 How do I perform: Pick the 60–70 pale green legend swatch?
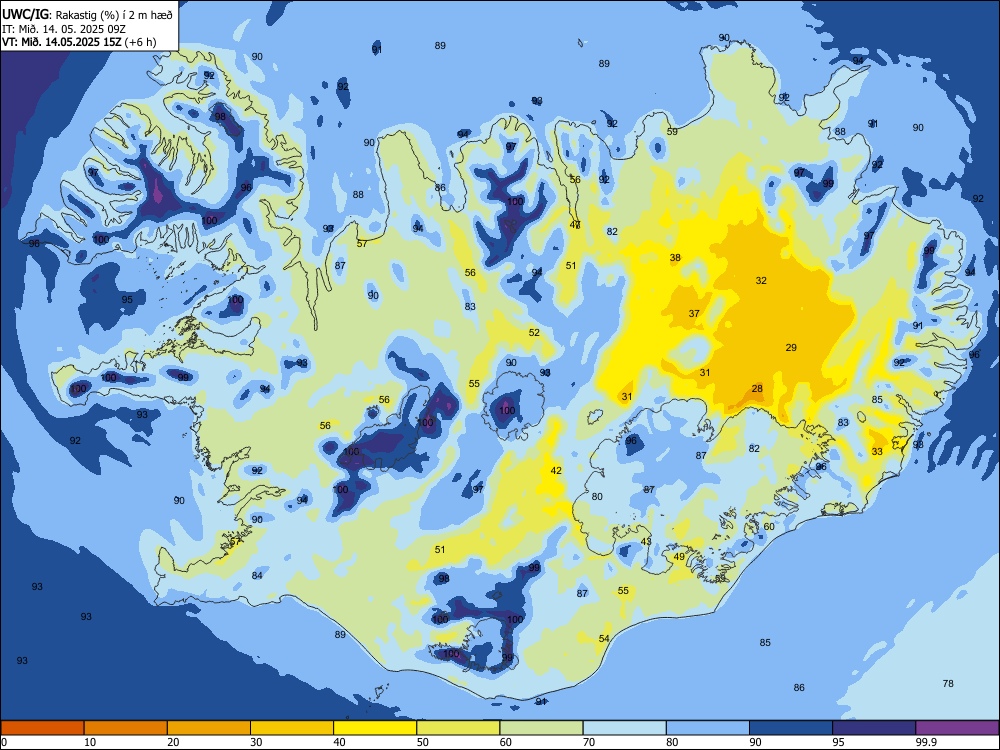click(x=541, y=728)
